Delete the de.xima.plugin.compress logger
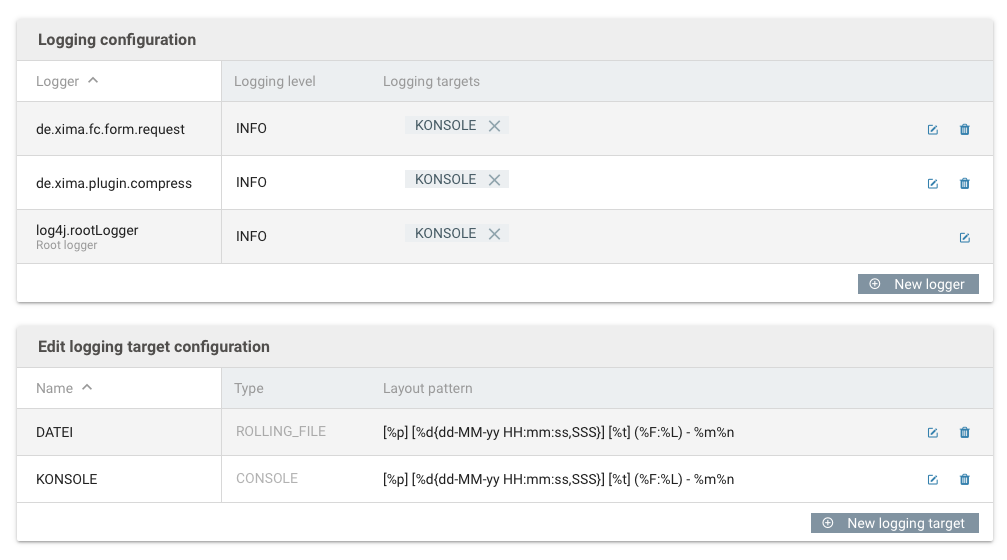 tap(965, 184)
